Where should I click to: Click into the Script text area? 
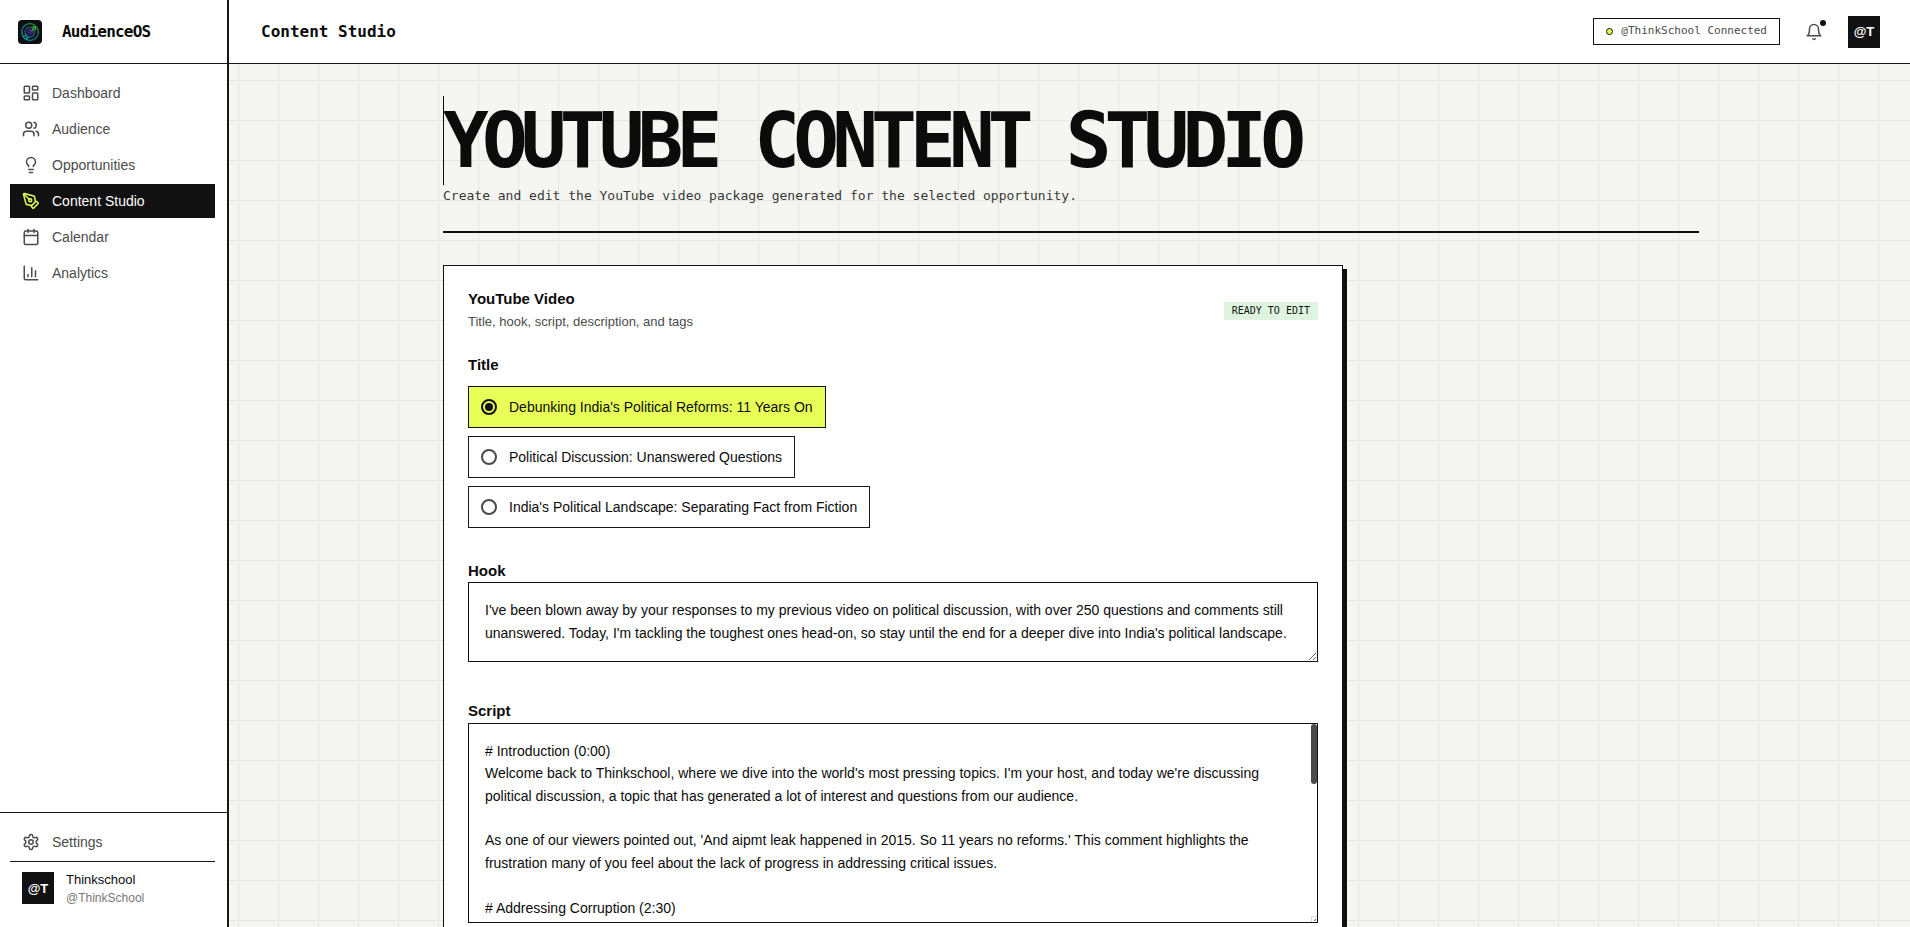tap(893, 823)
